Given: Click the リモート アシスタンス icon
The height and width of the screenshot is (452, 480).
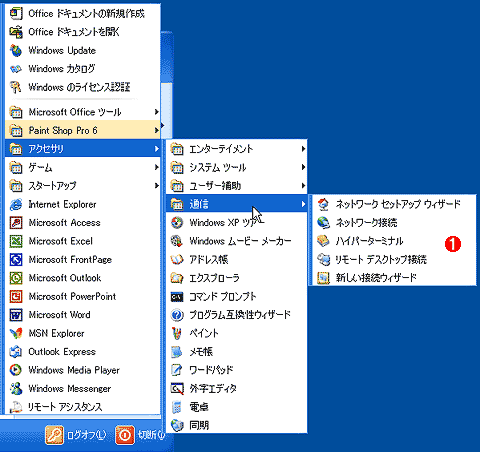Looking at the screenshot, I should (16, 407).
